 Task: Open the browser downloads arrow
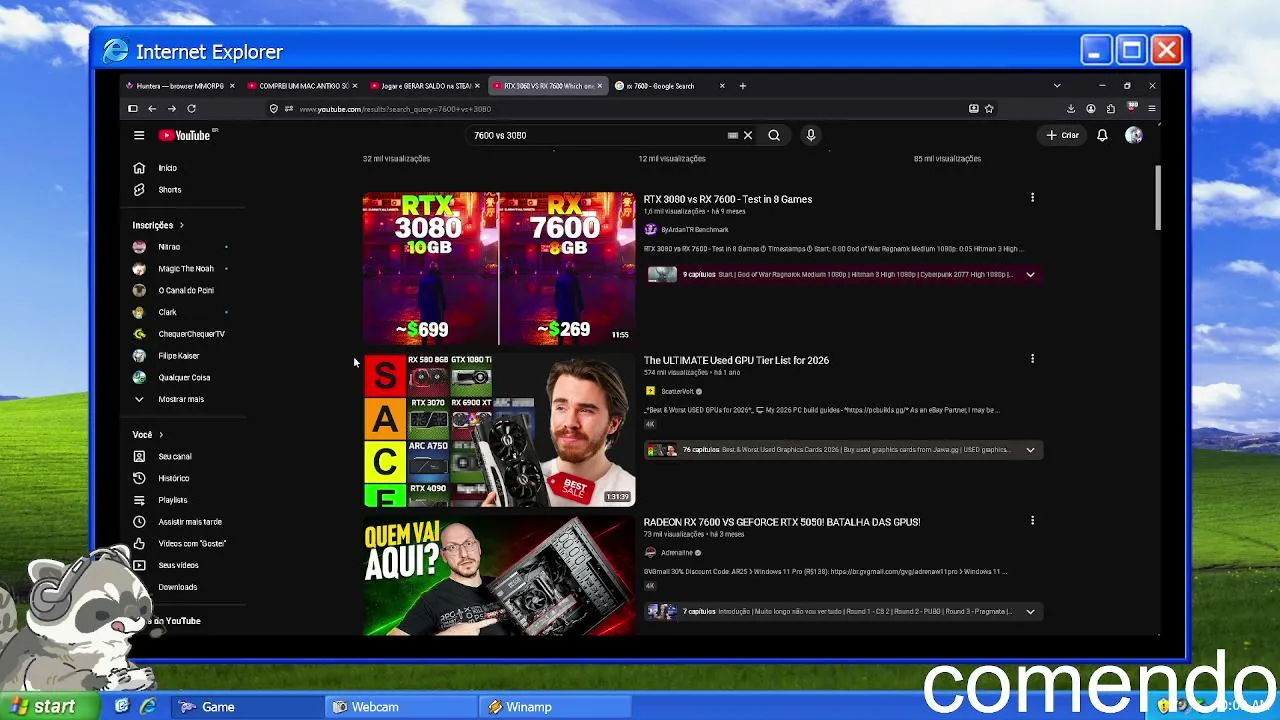pos(1071,108)
